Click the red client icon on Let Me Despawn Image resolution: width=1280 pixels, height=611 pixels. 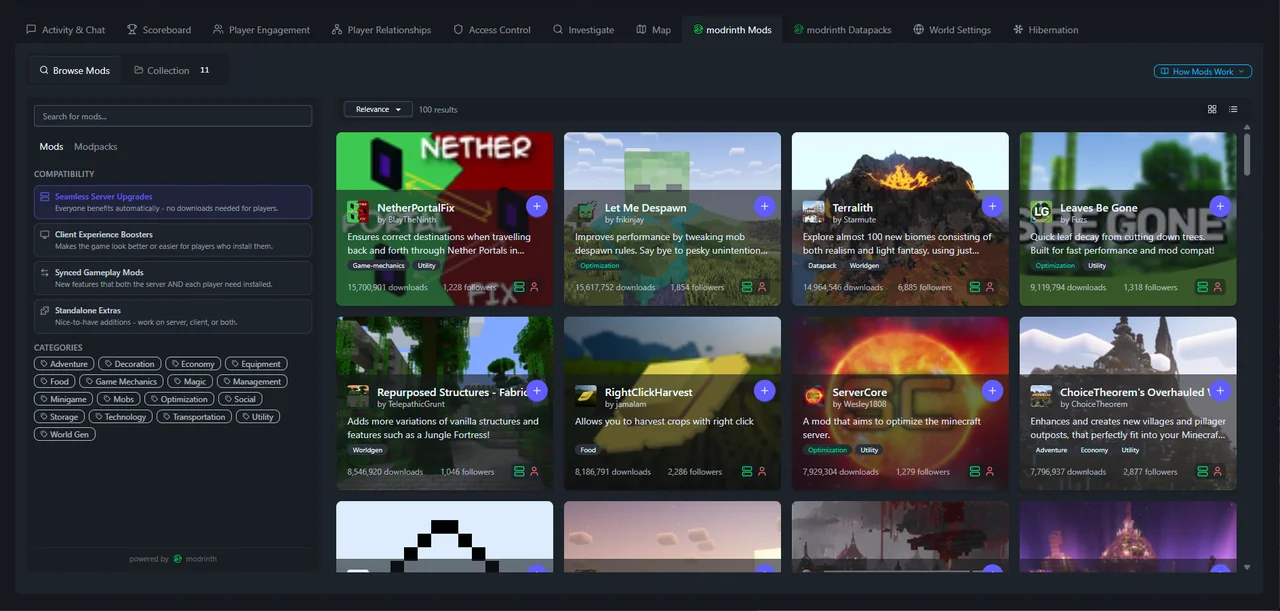coord(761,287)
